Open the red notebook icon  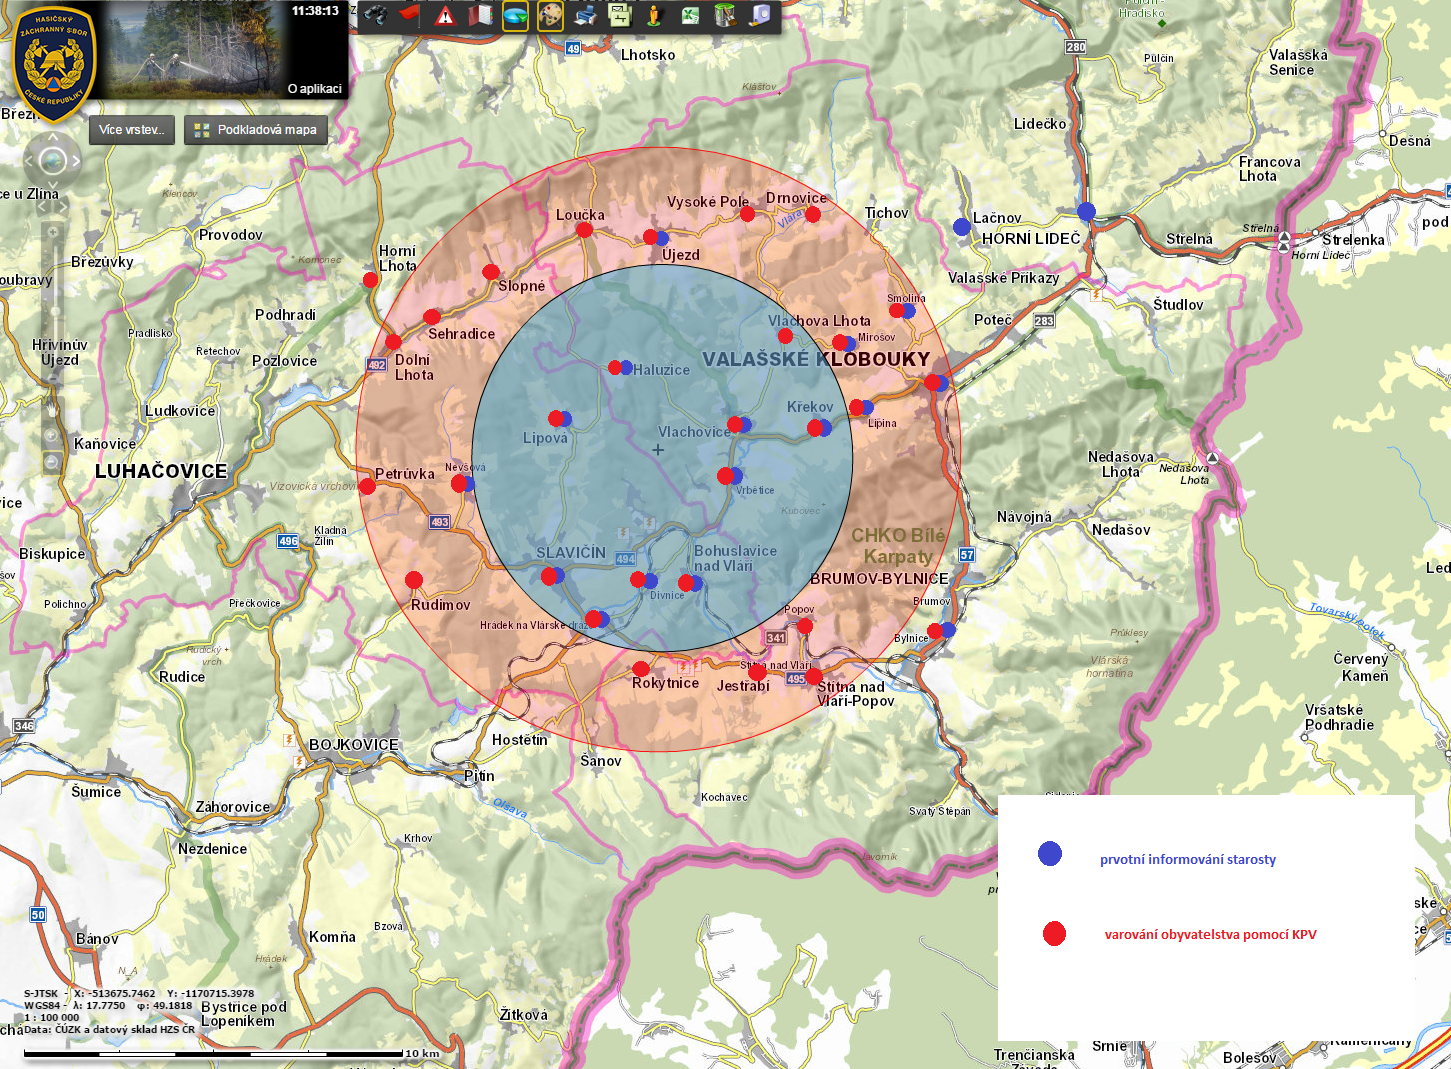[x=480, y=15]
